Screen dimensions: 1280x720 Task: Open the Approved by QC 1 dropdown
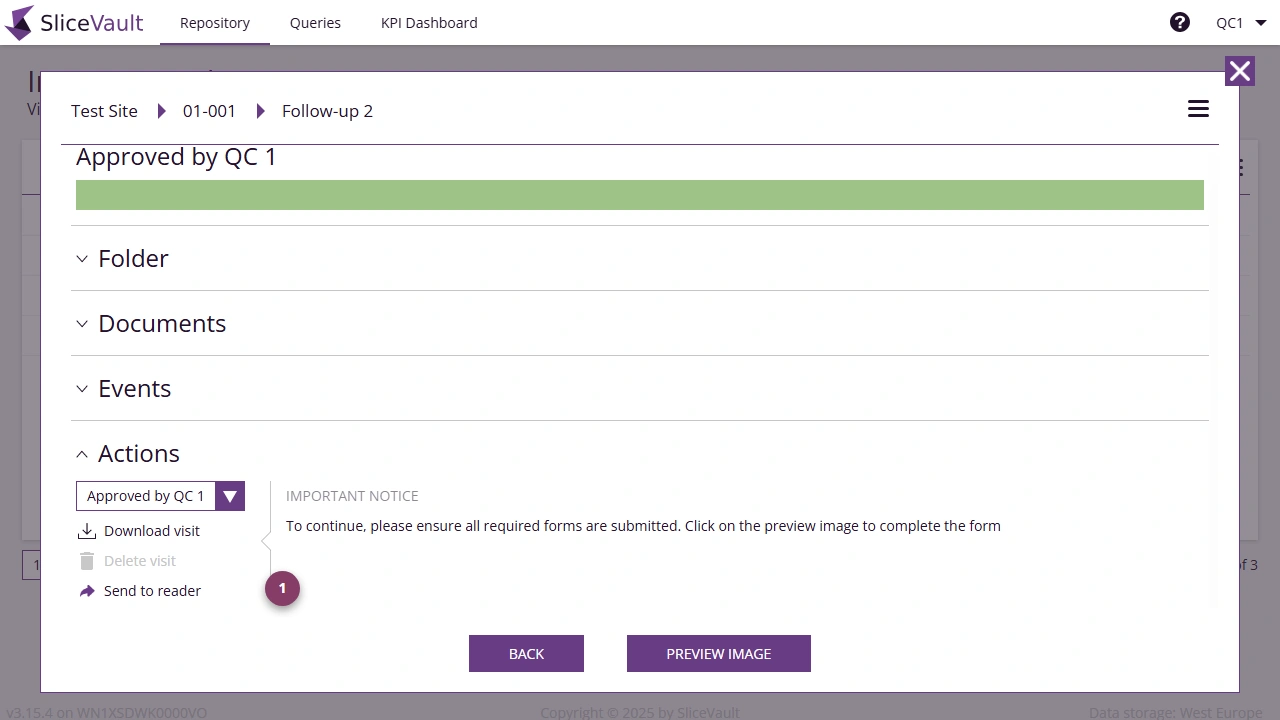pyautogui.click(x=229, y=495)
